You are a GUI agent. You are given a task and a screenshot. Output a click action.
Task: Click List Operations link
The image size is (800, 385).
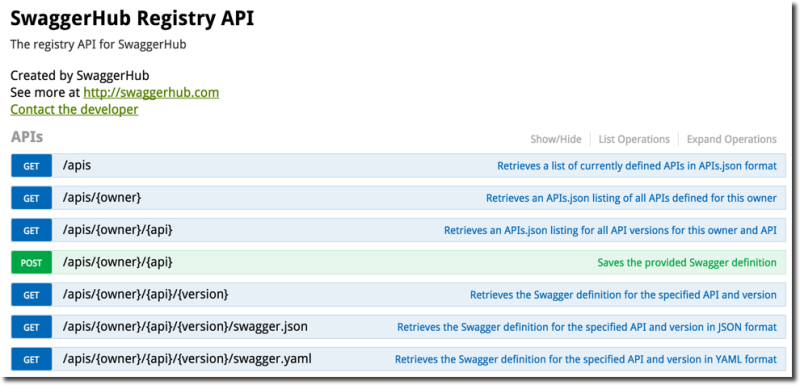coord(634,139)
